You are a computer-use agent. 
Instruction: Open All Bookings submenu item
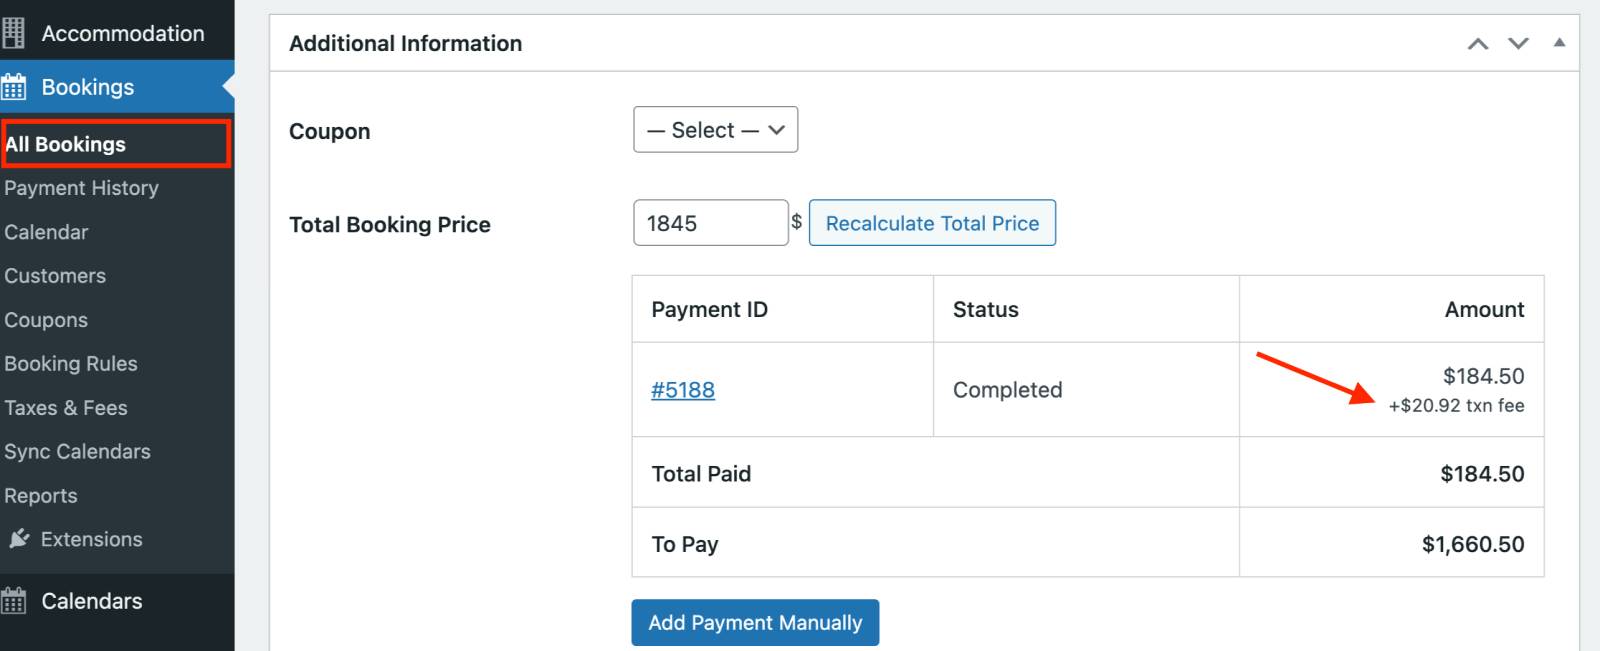pyautogui.click(x=66, y=144)
